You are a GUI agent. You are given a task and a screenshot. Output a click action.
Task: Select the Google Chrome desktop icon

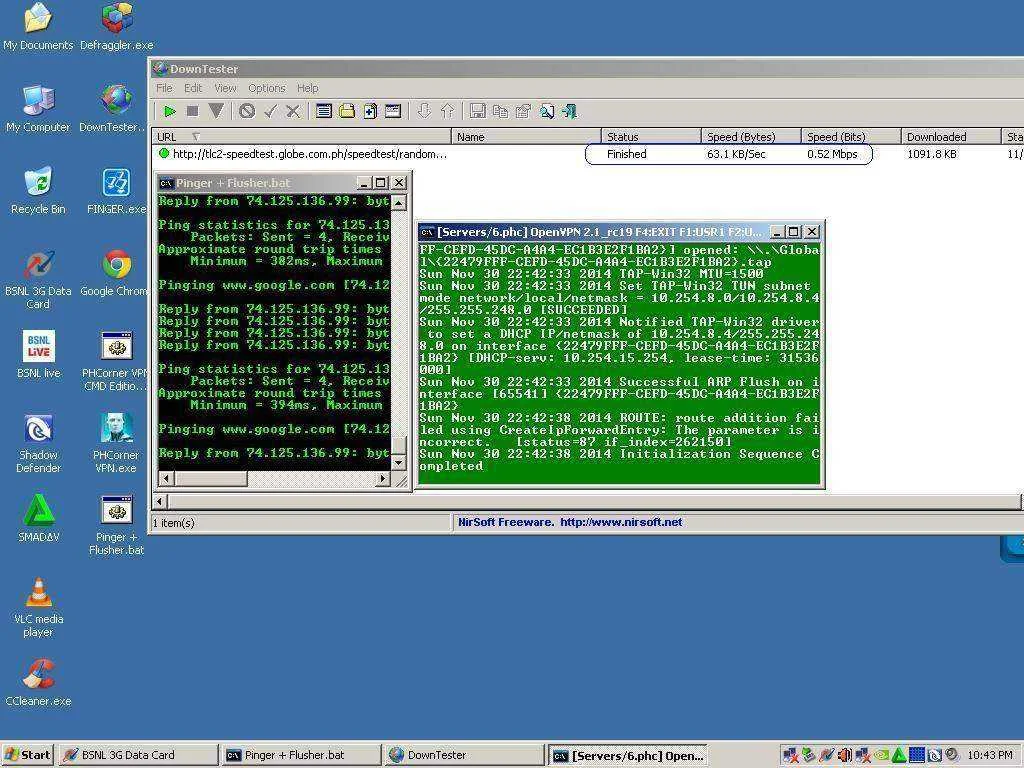pyautogui.click(x=116, y=273)
